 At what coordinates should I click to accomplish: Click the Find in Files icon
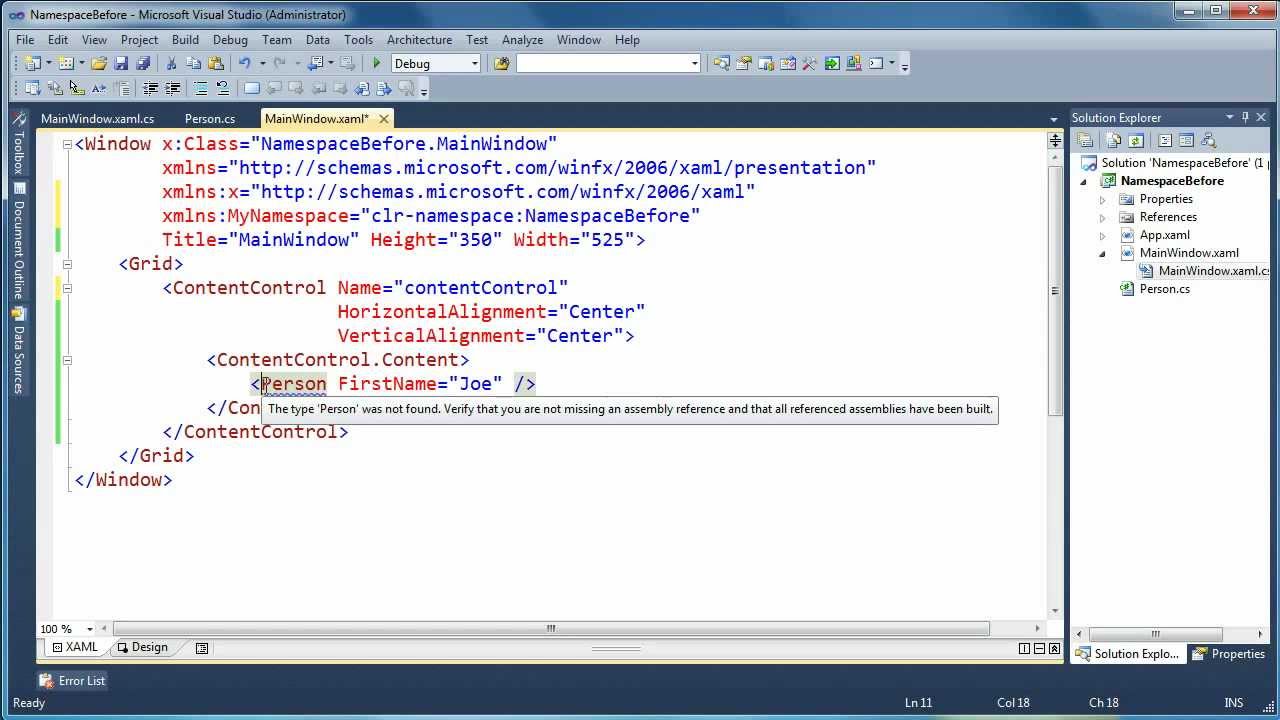[502, 63]
